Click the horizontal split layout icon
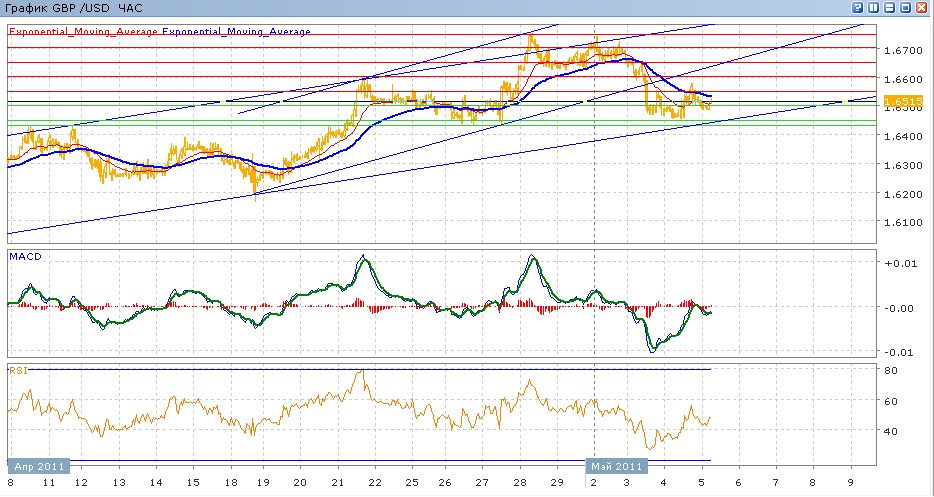934x497 pixels. [x=890, y=8]
